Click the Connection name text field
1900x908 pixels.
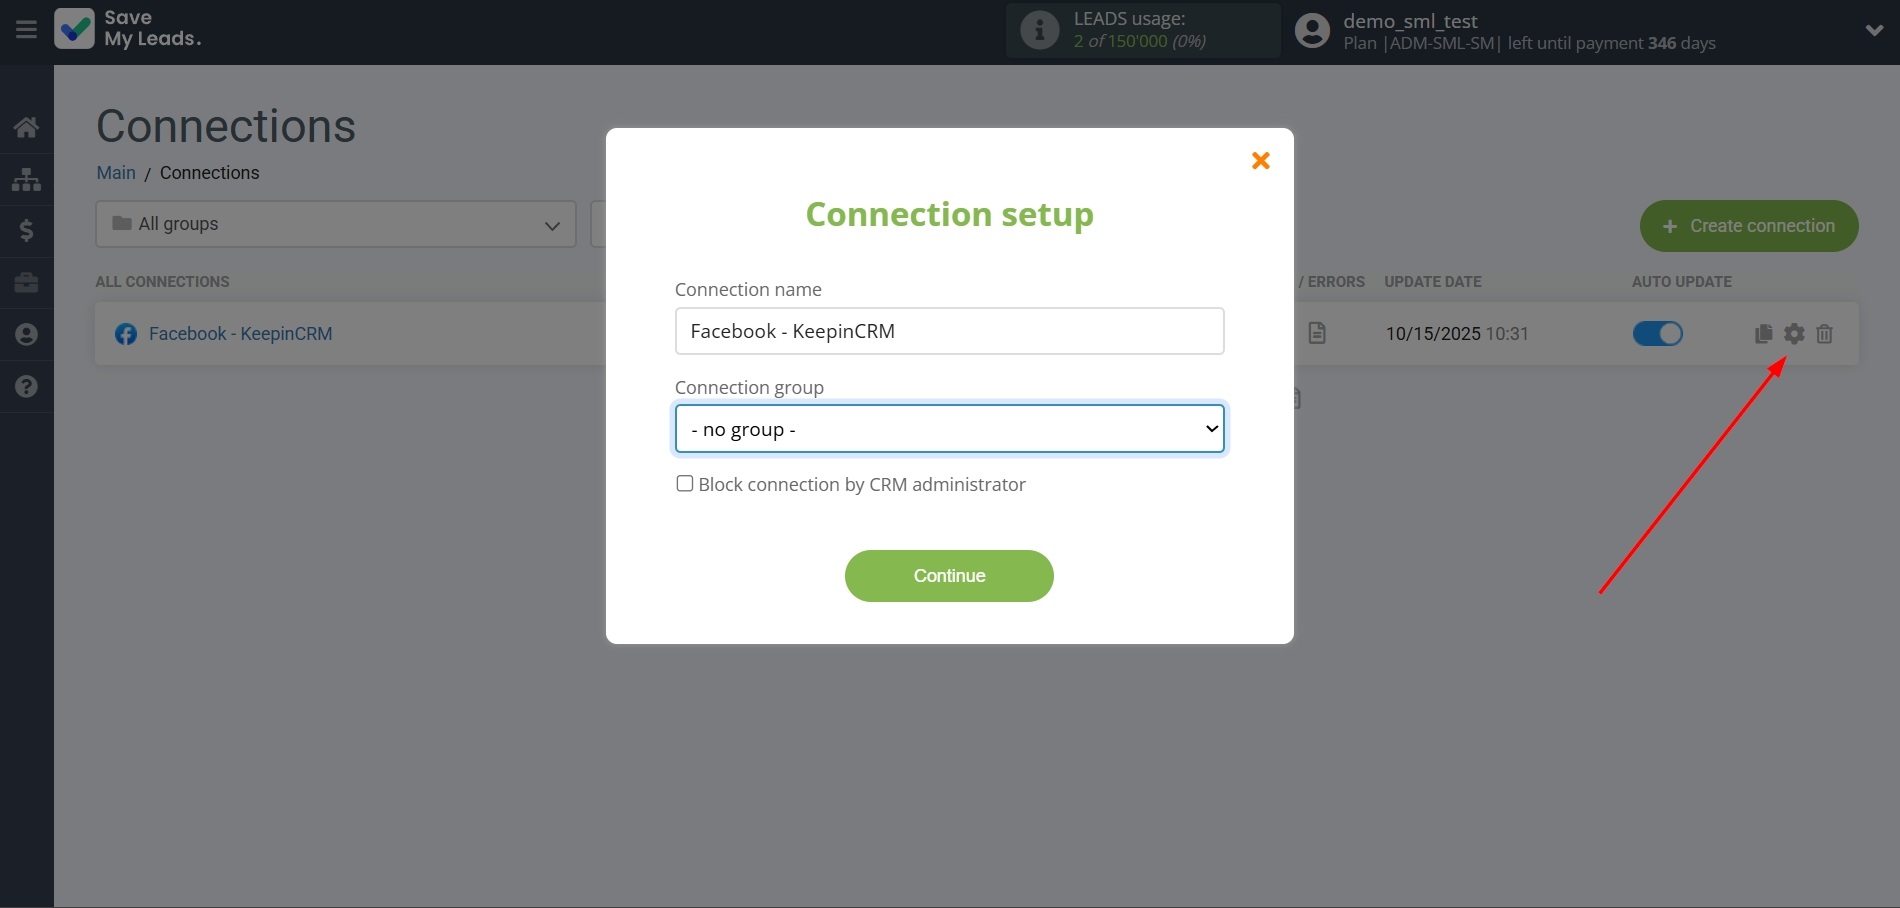tap(949, 331)
